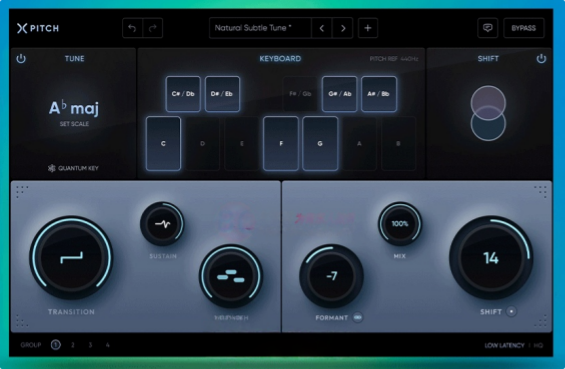Select group 3

point(90,345)
